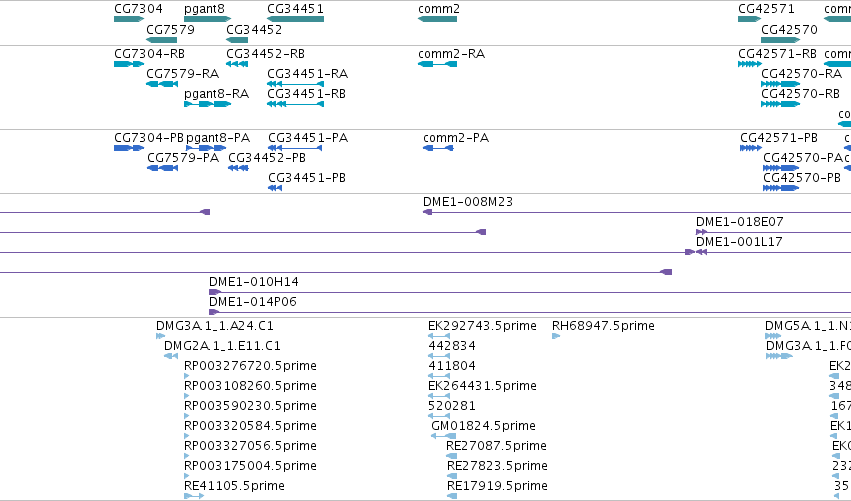Select the RE27087.5prime EST marker

pyautogui.click(x=451, y=456)
